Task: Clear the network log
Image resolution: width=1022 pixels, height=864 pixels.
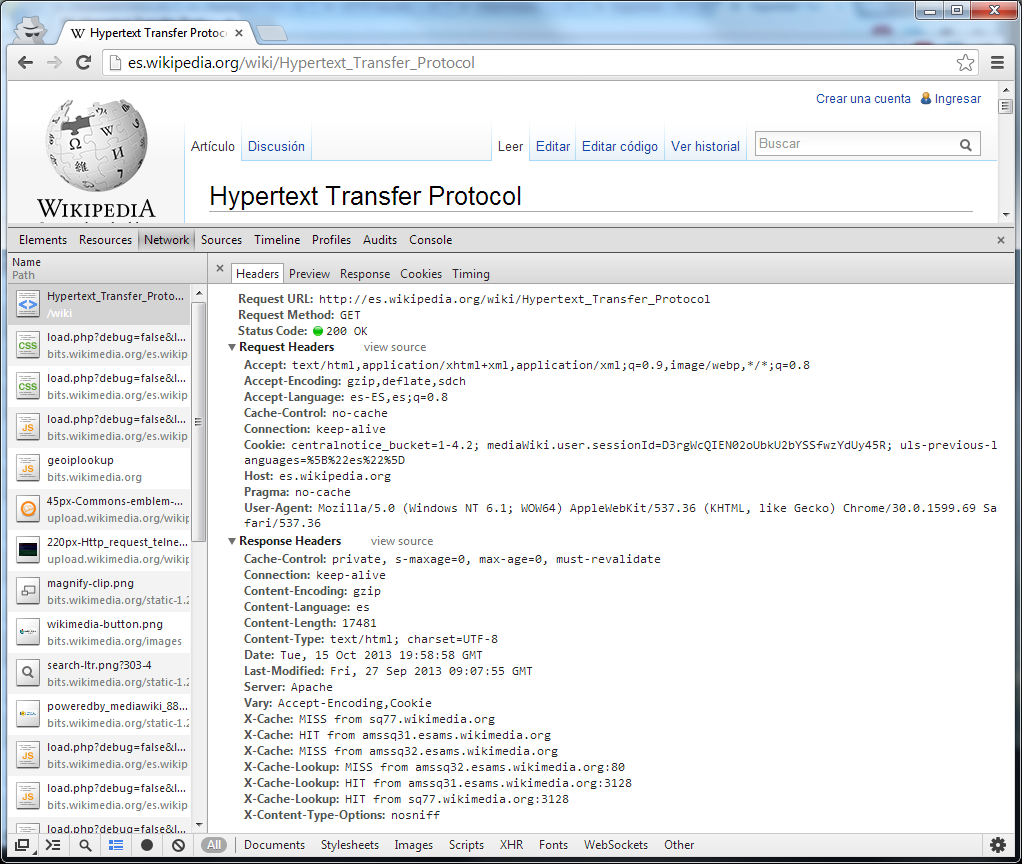Action: click(x=178, y=845)
